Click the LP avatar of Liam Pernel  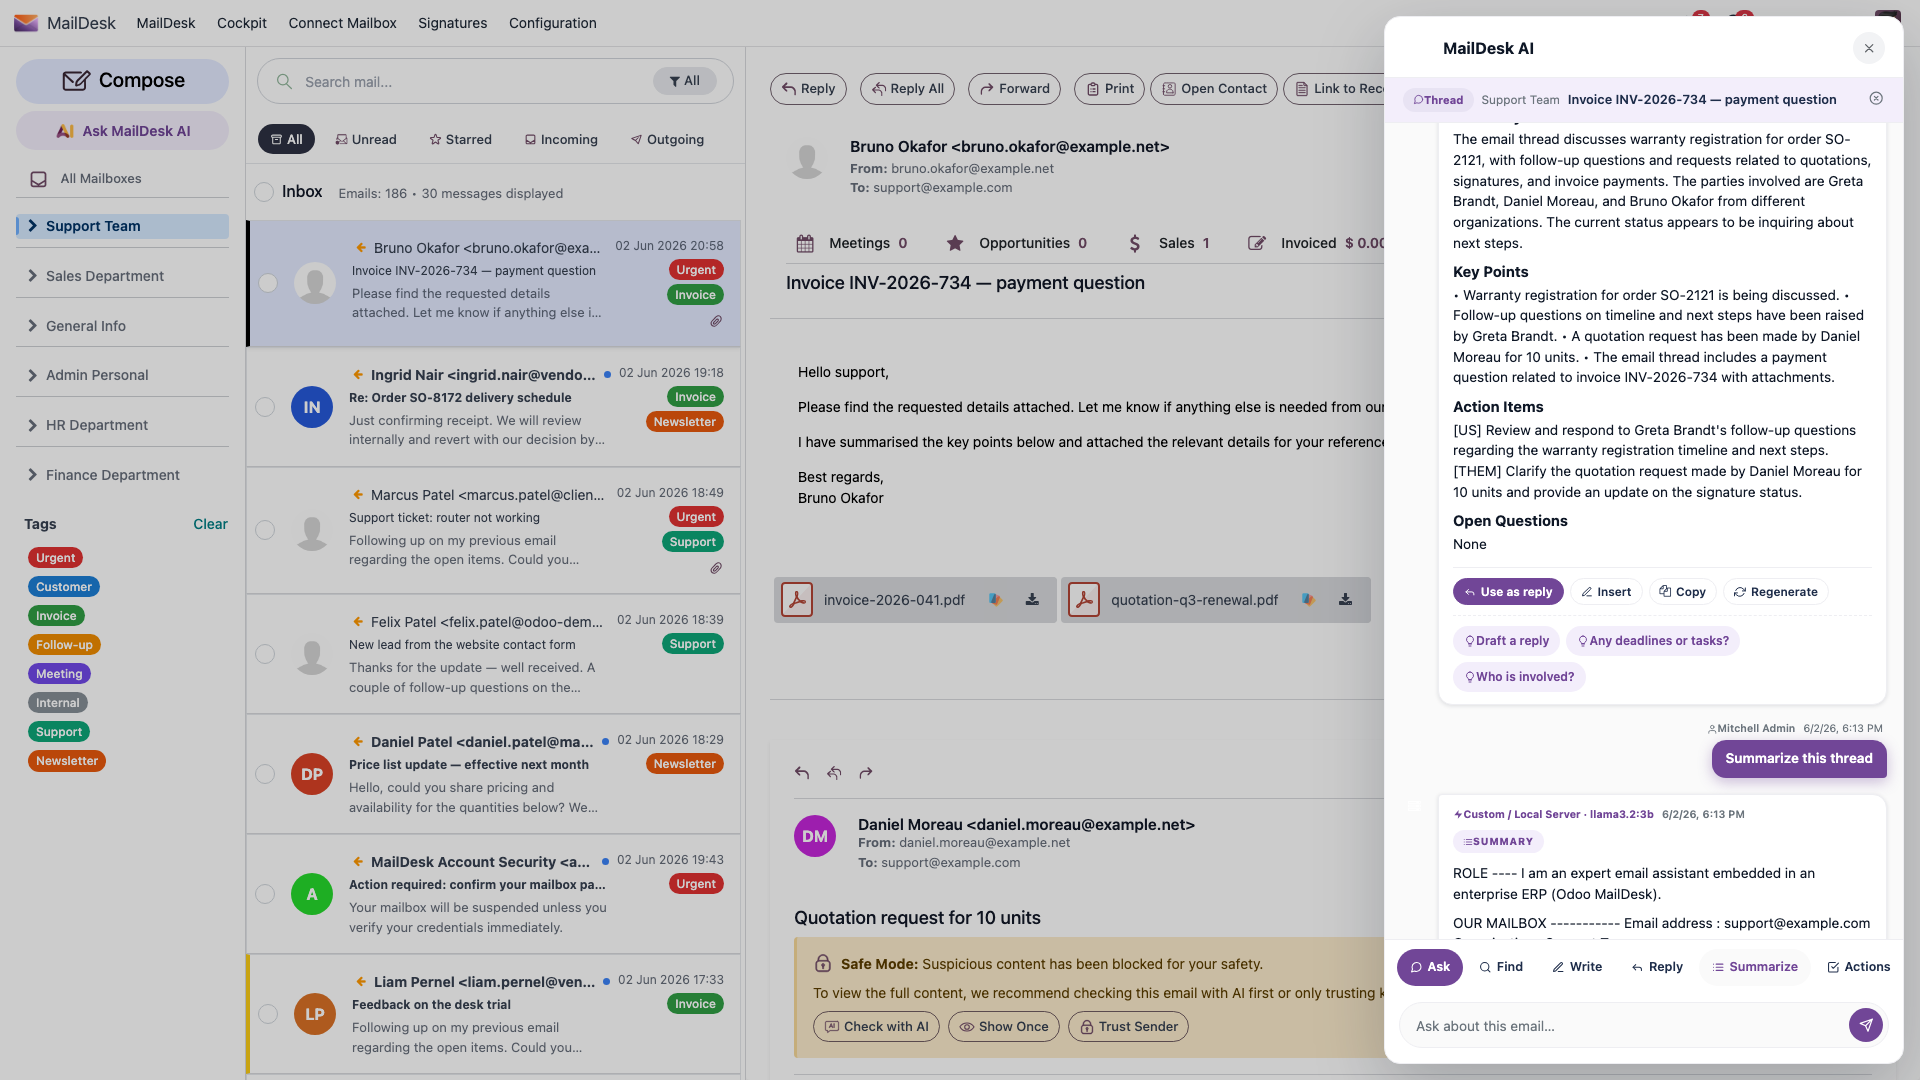click(x=315, y=1014)
